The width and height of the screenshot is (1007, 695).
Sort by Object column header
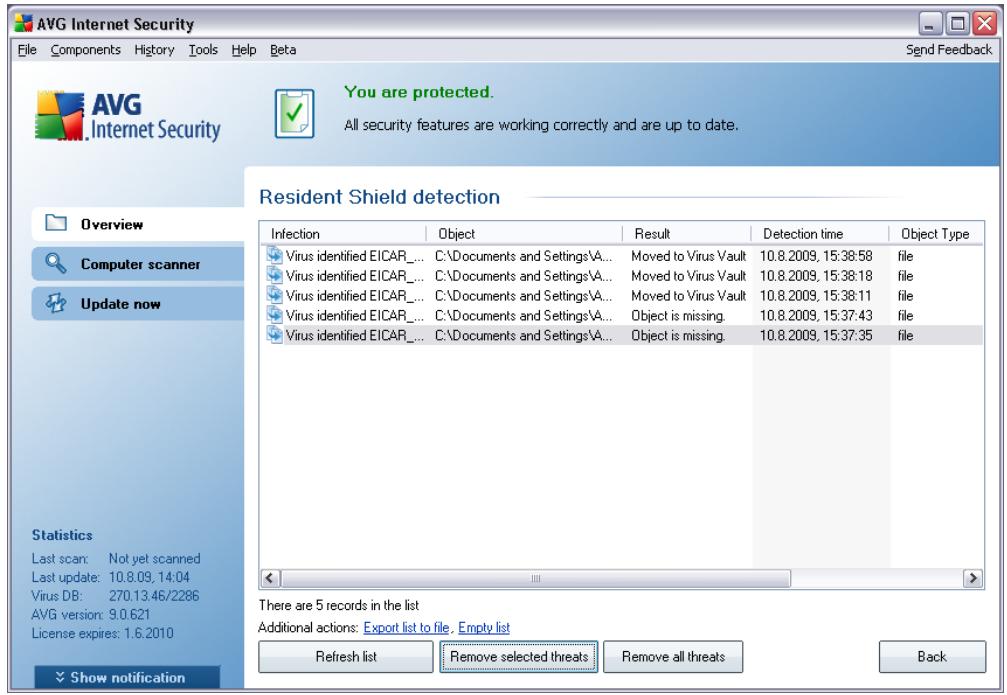(524, 234)
